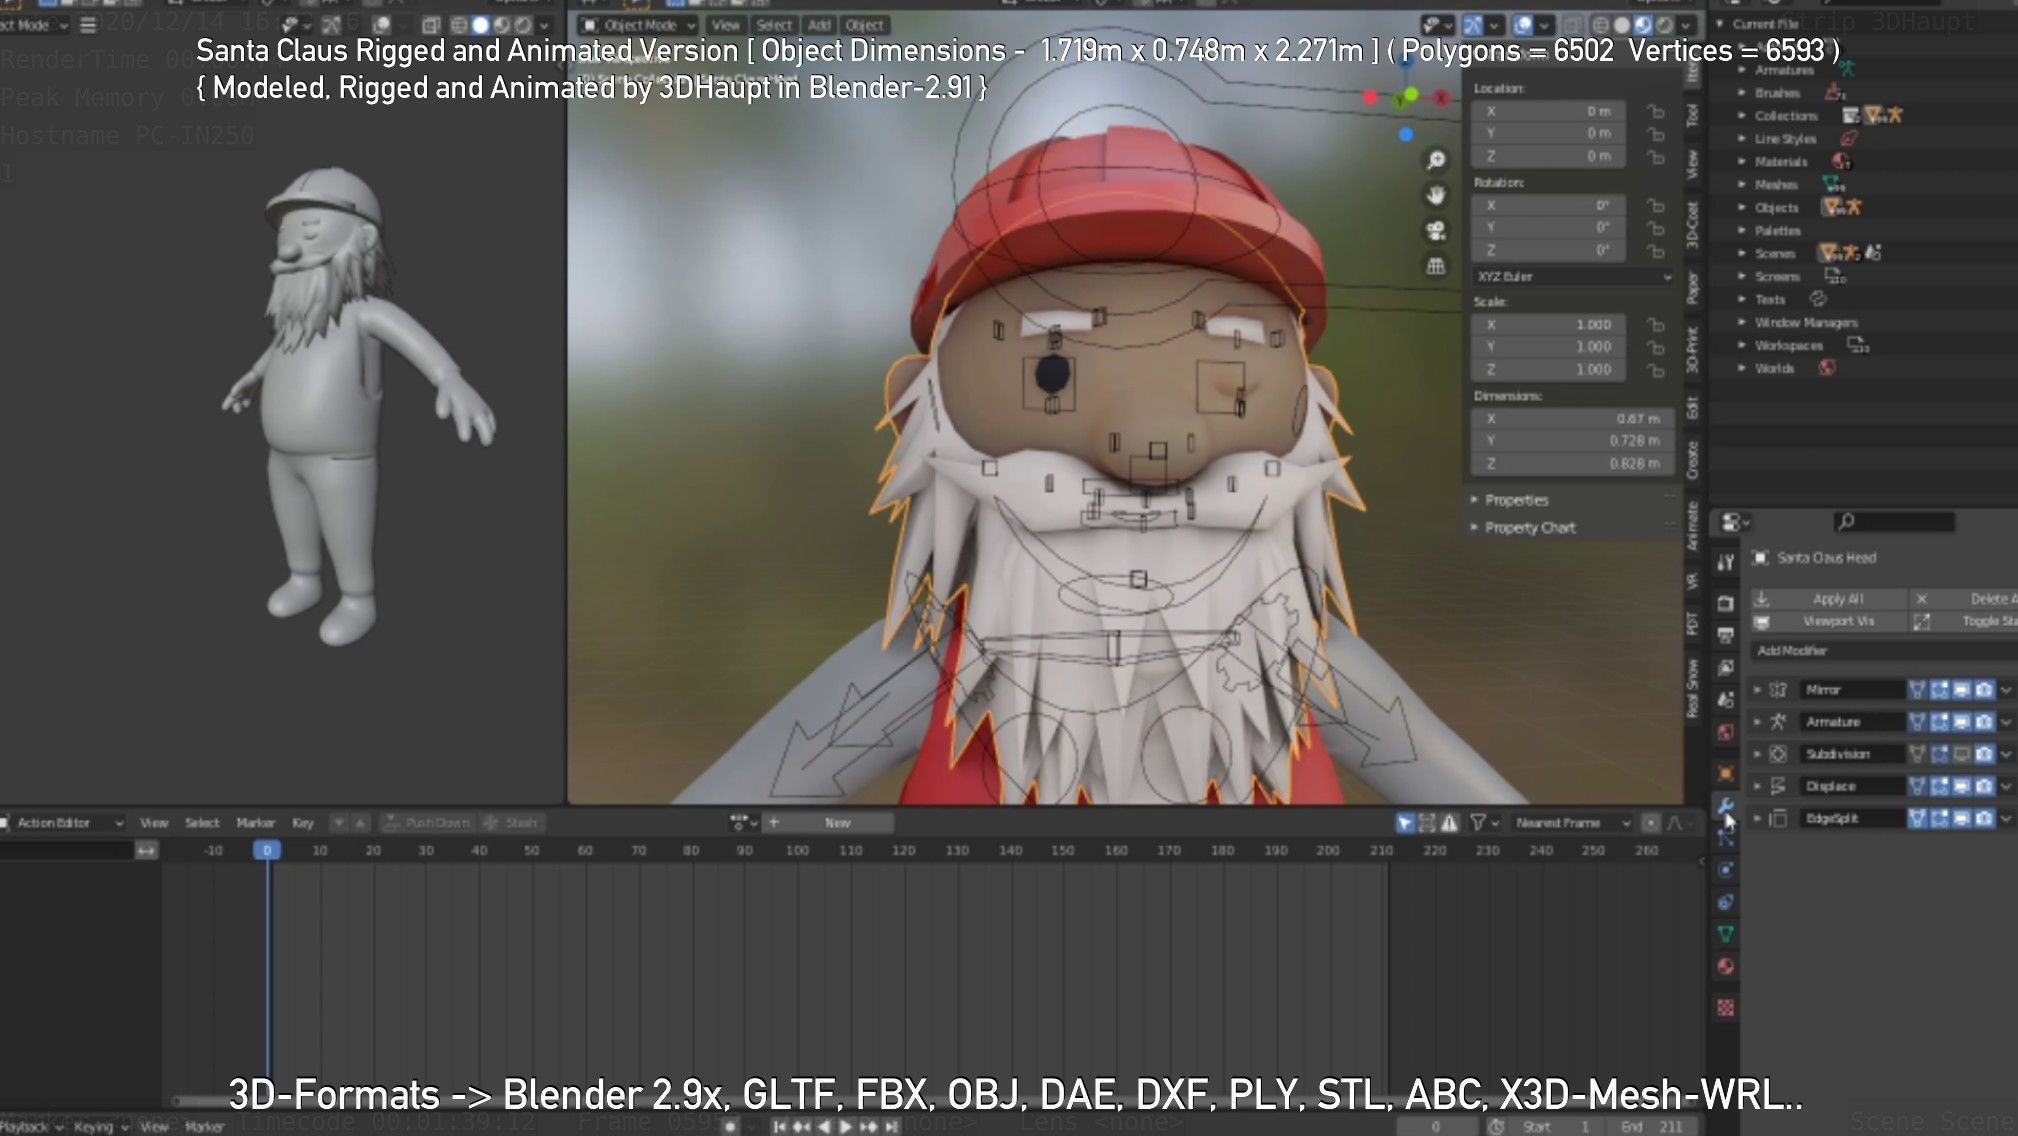
Task: Expand the Mirror modifier panel
Action: [x=1757, y=689]
